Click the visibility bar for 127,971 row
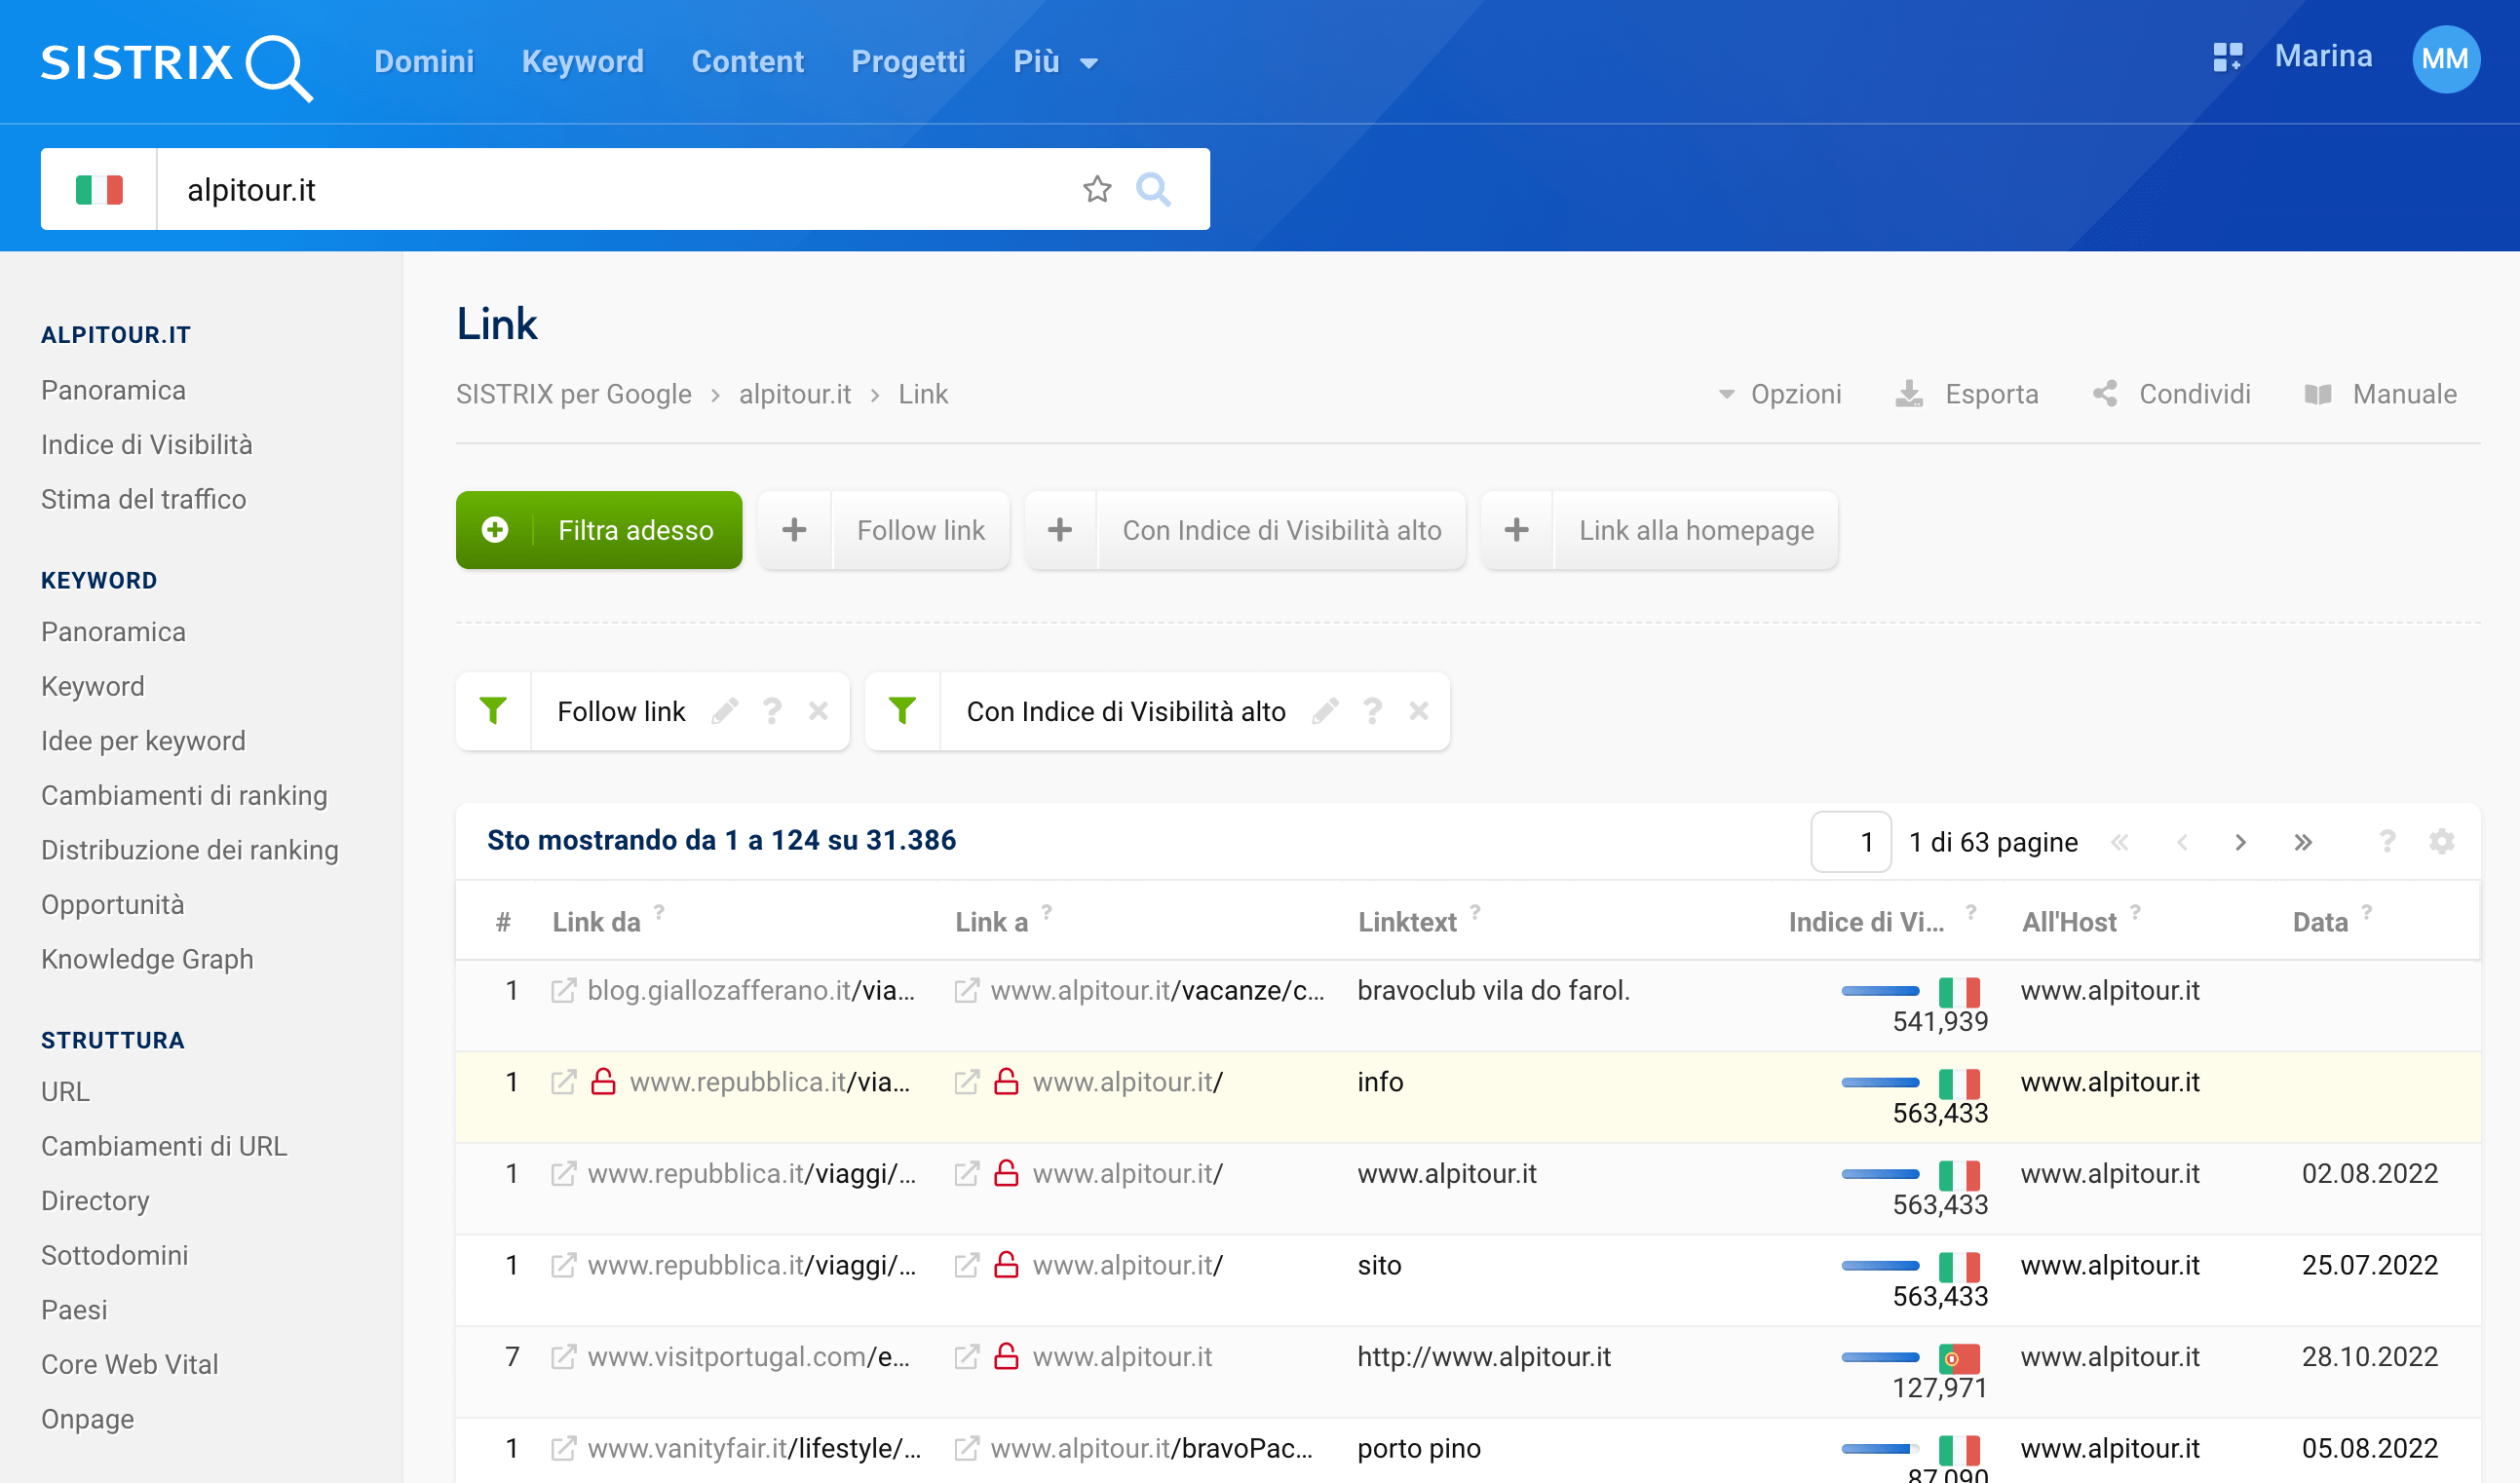This screenshot has height=1483, width=2520. [x=1880, y=1357]
